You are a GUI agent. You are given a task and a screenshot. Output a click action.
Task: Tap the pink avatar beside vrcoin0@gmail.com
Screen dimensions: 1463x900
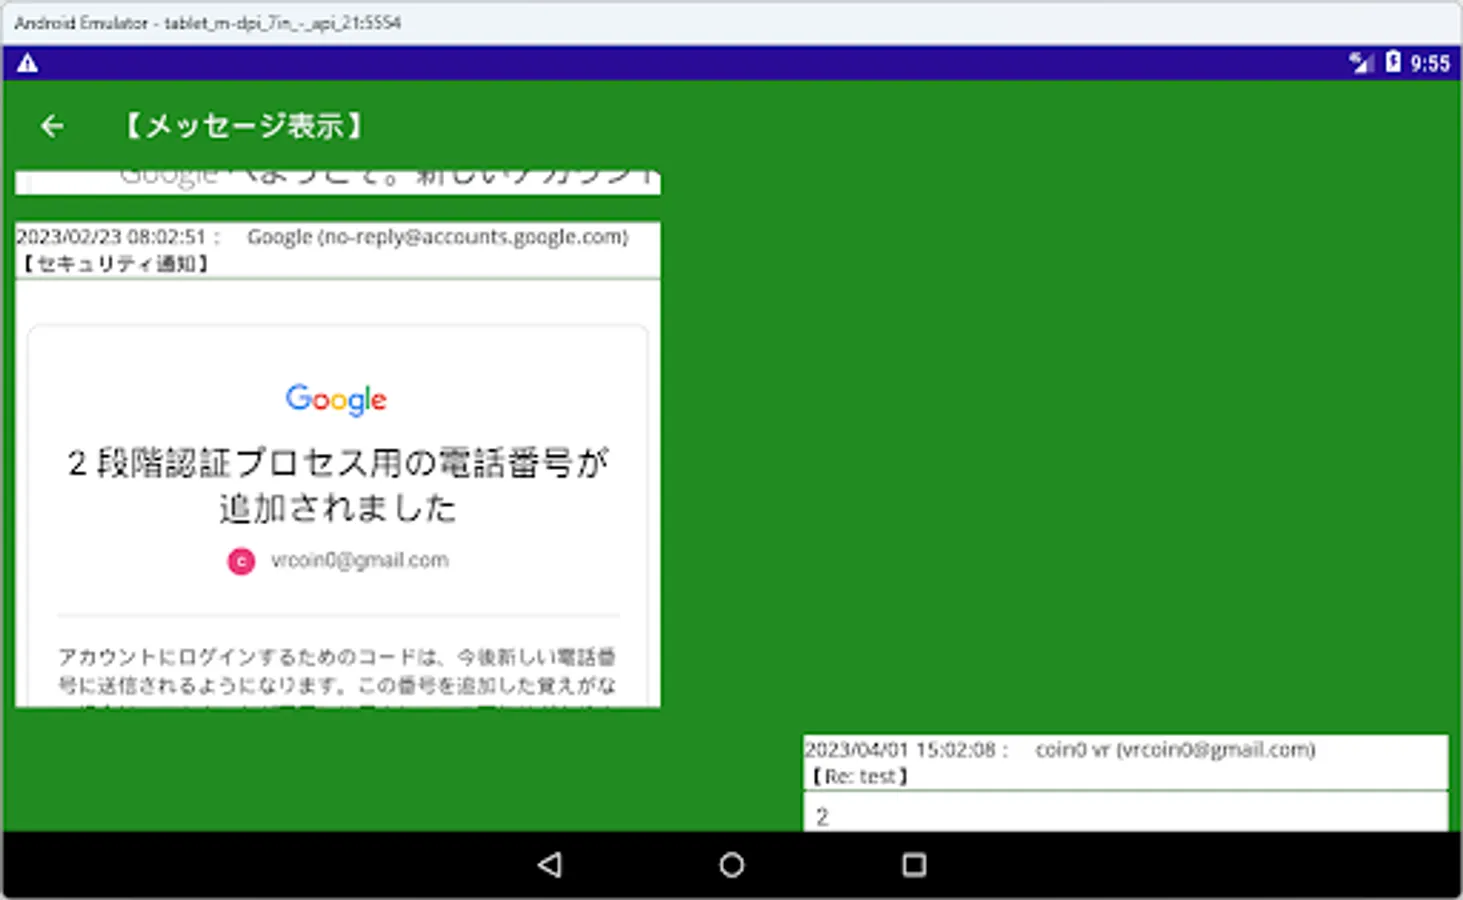241,561
